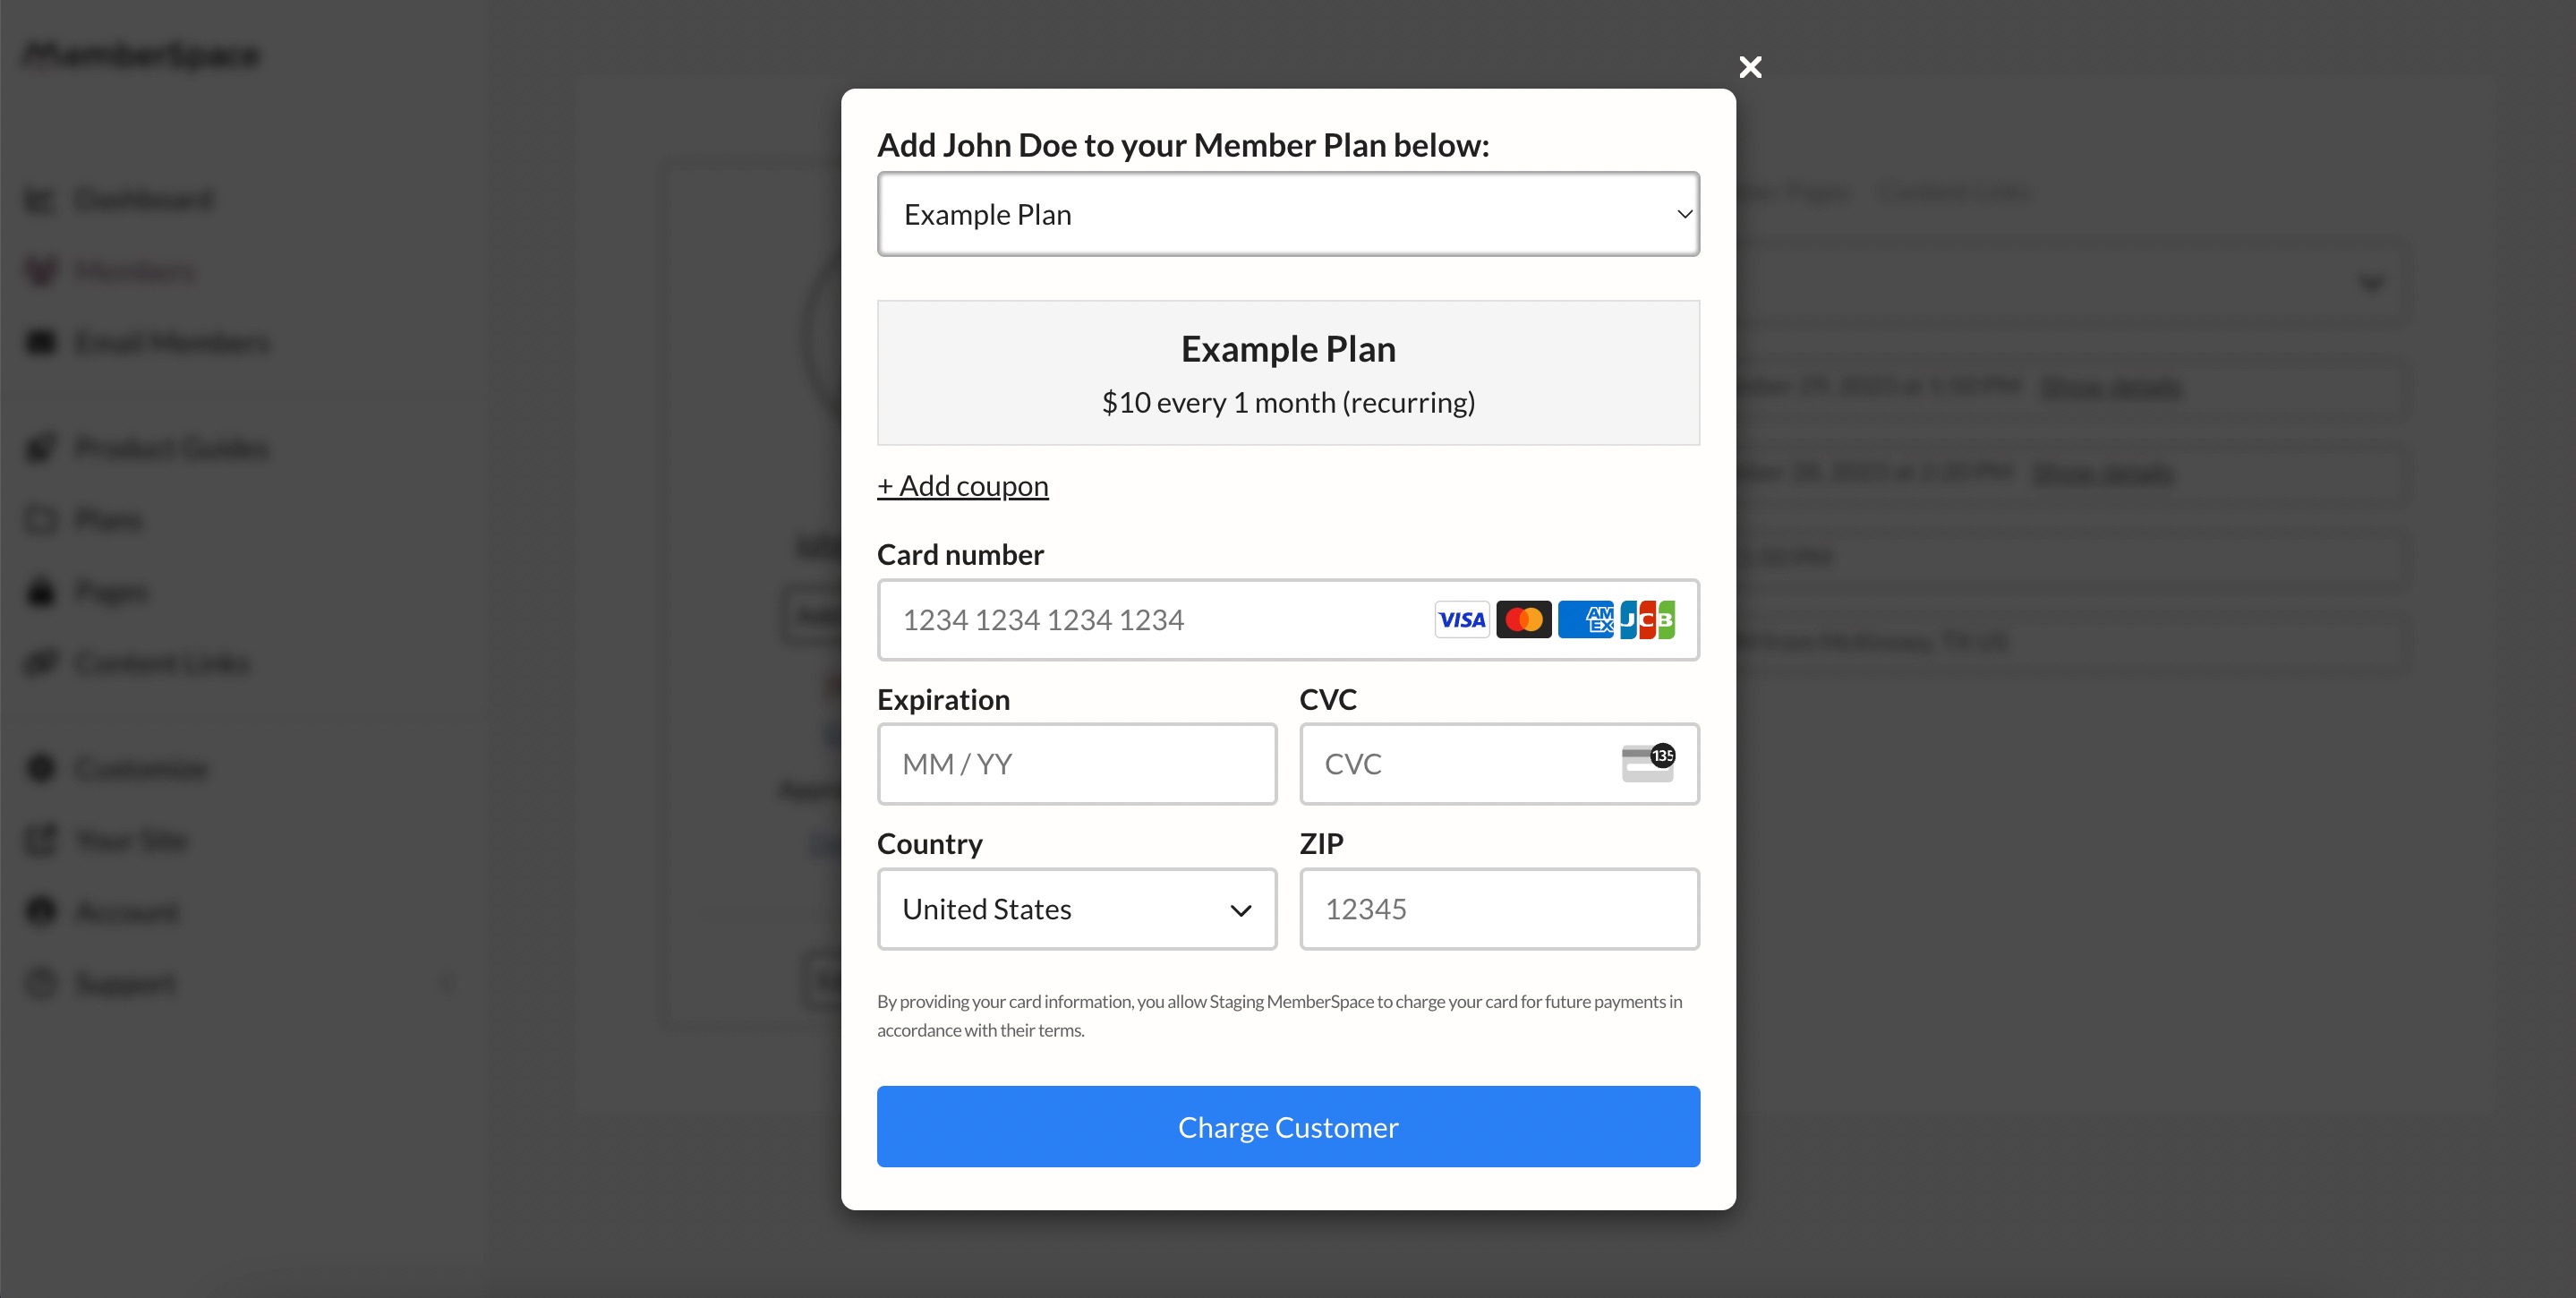Click the Account icon in the sidebar

40,911
